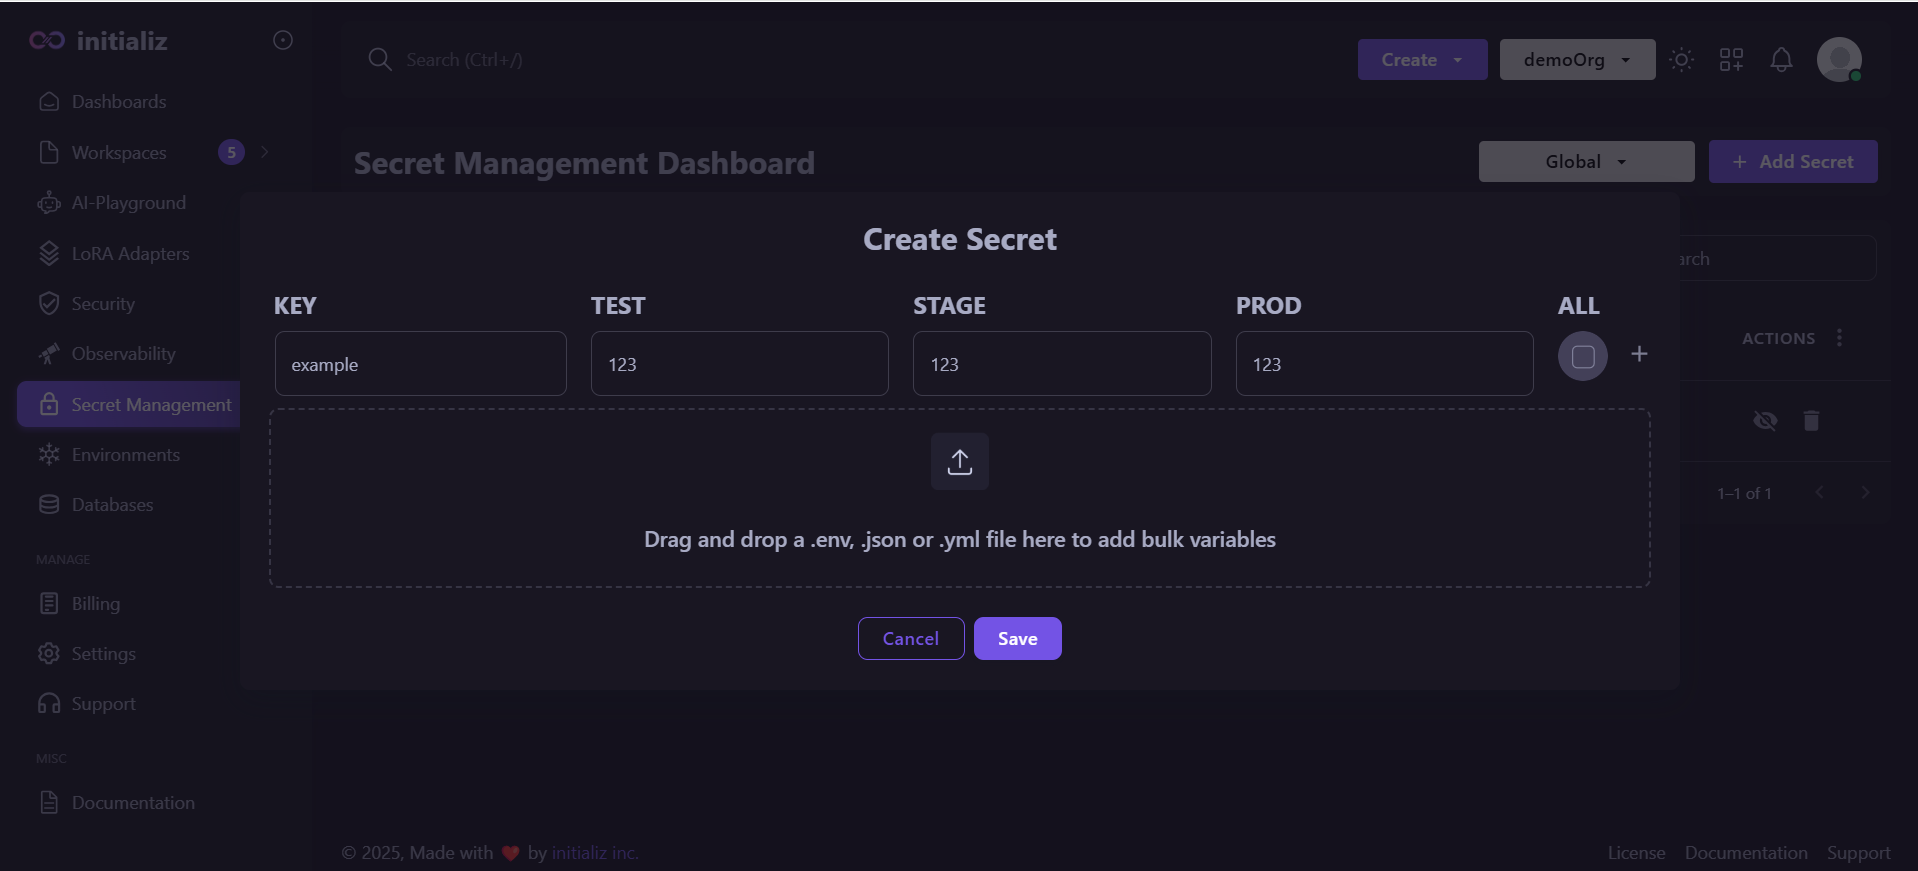
Task: Click the secrets table search field
Action: click(1778, 259)
